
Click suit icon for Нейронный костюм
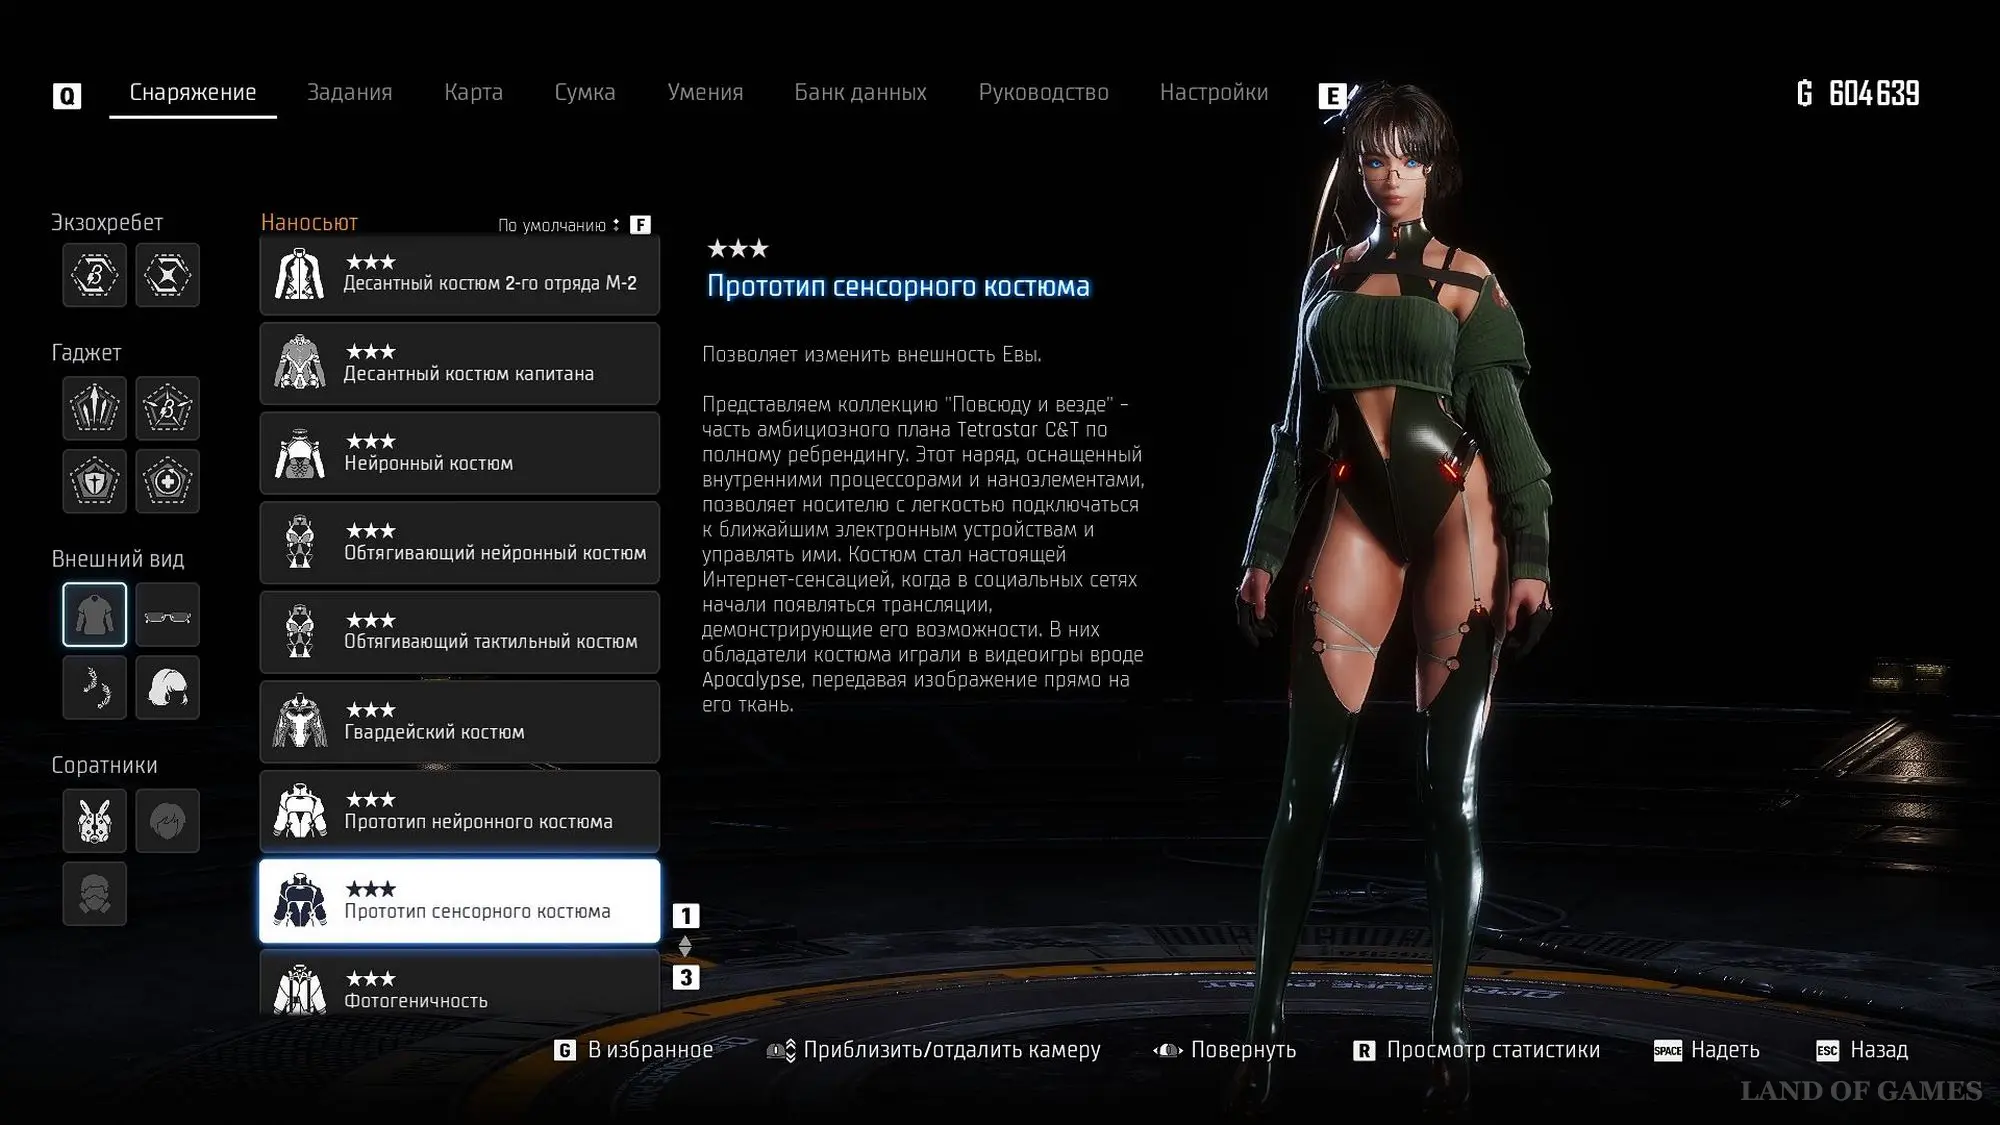(299, 453)
